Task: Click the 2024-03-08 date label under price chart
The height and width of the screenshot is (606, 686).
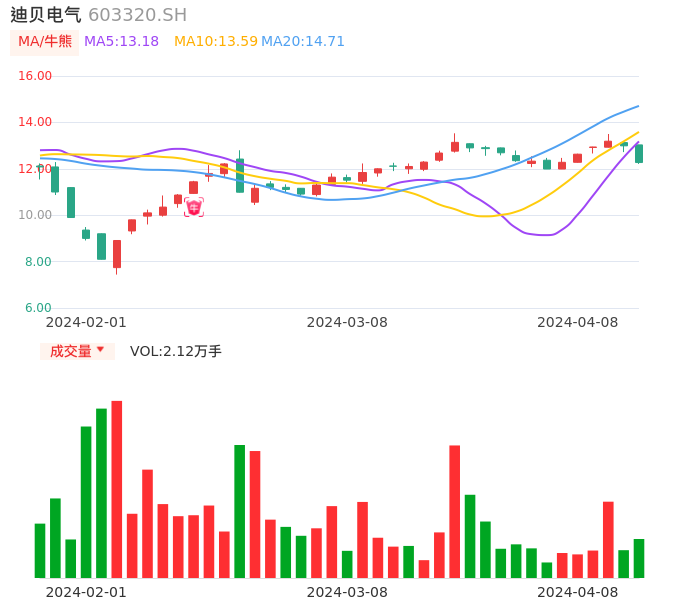Action: (x=347, y=322)
